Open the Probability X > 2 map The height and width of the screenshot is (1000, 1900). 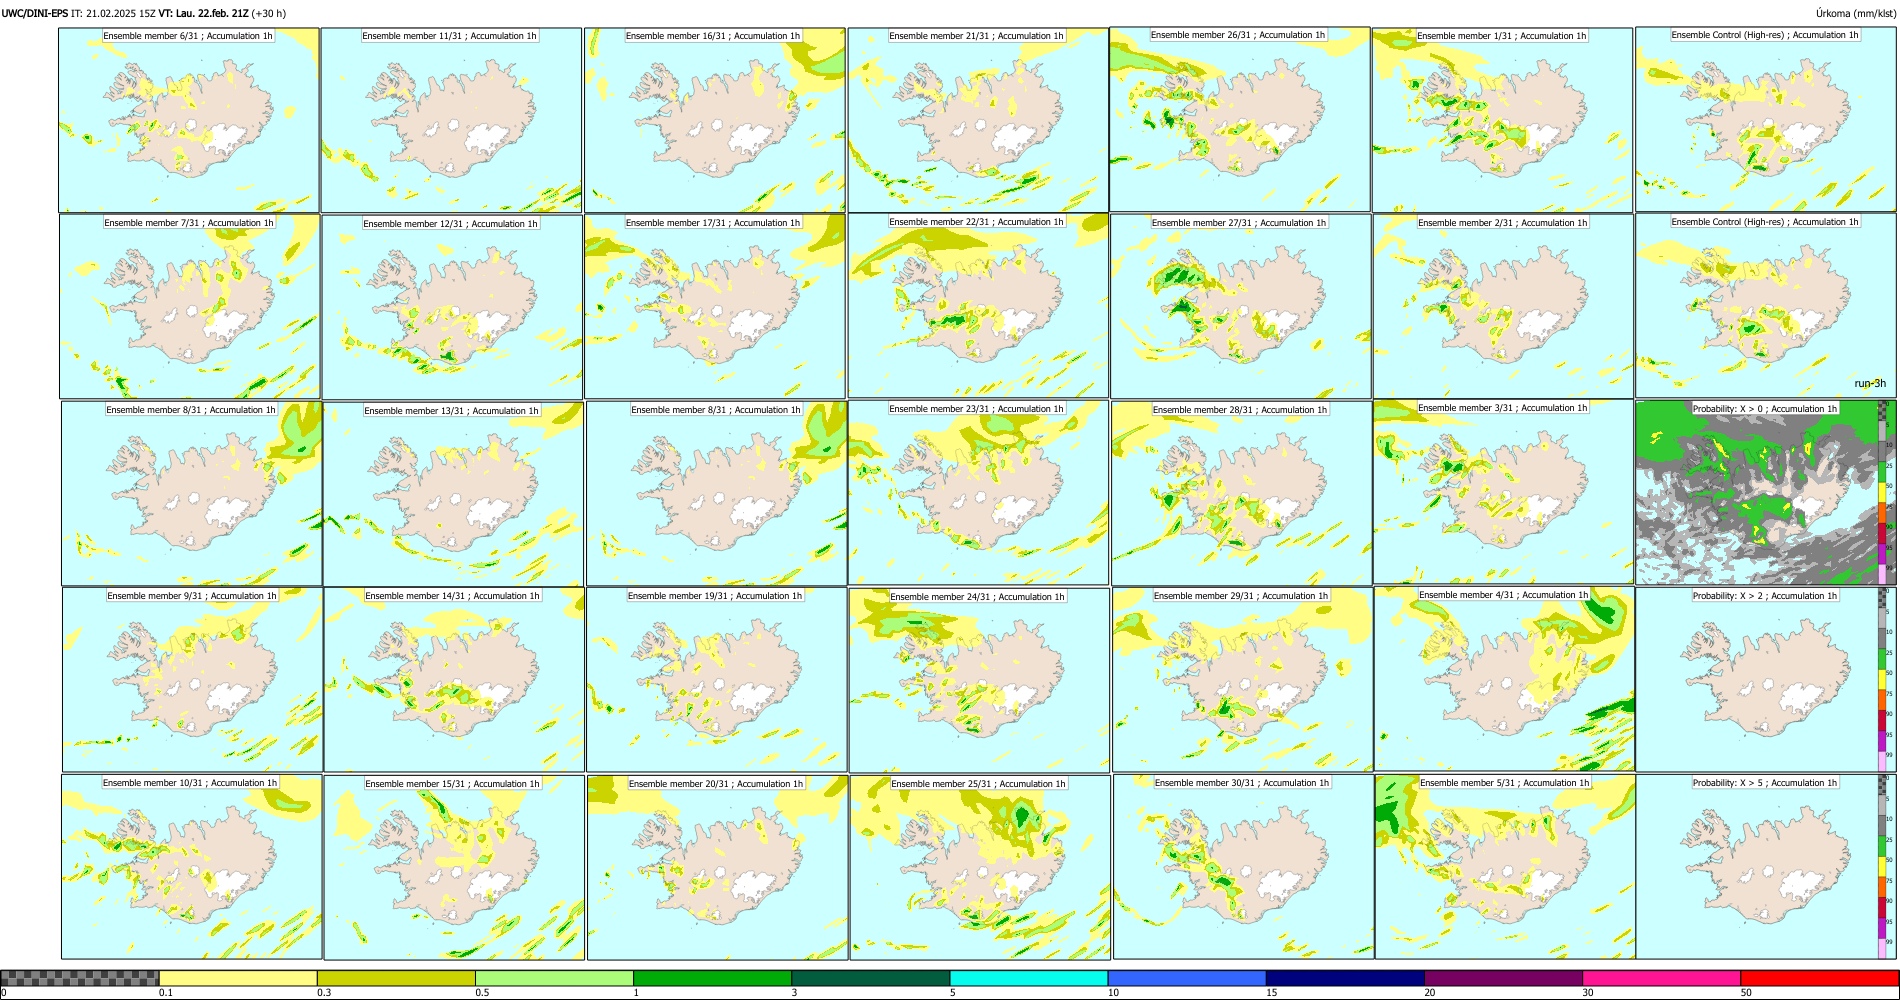[1766, 680]
